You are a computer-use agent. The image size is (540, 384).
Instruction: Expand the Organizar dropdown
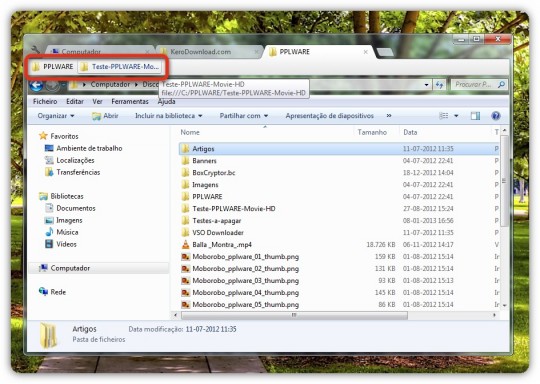pyautogui.click(x=56, y=116)
